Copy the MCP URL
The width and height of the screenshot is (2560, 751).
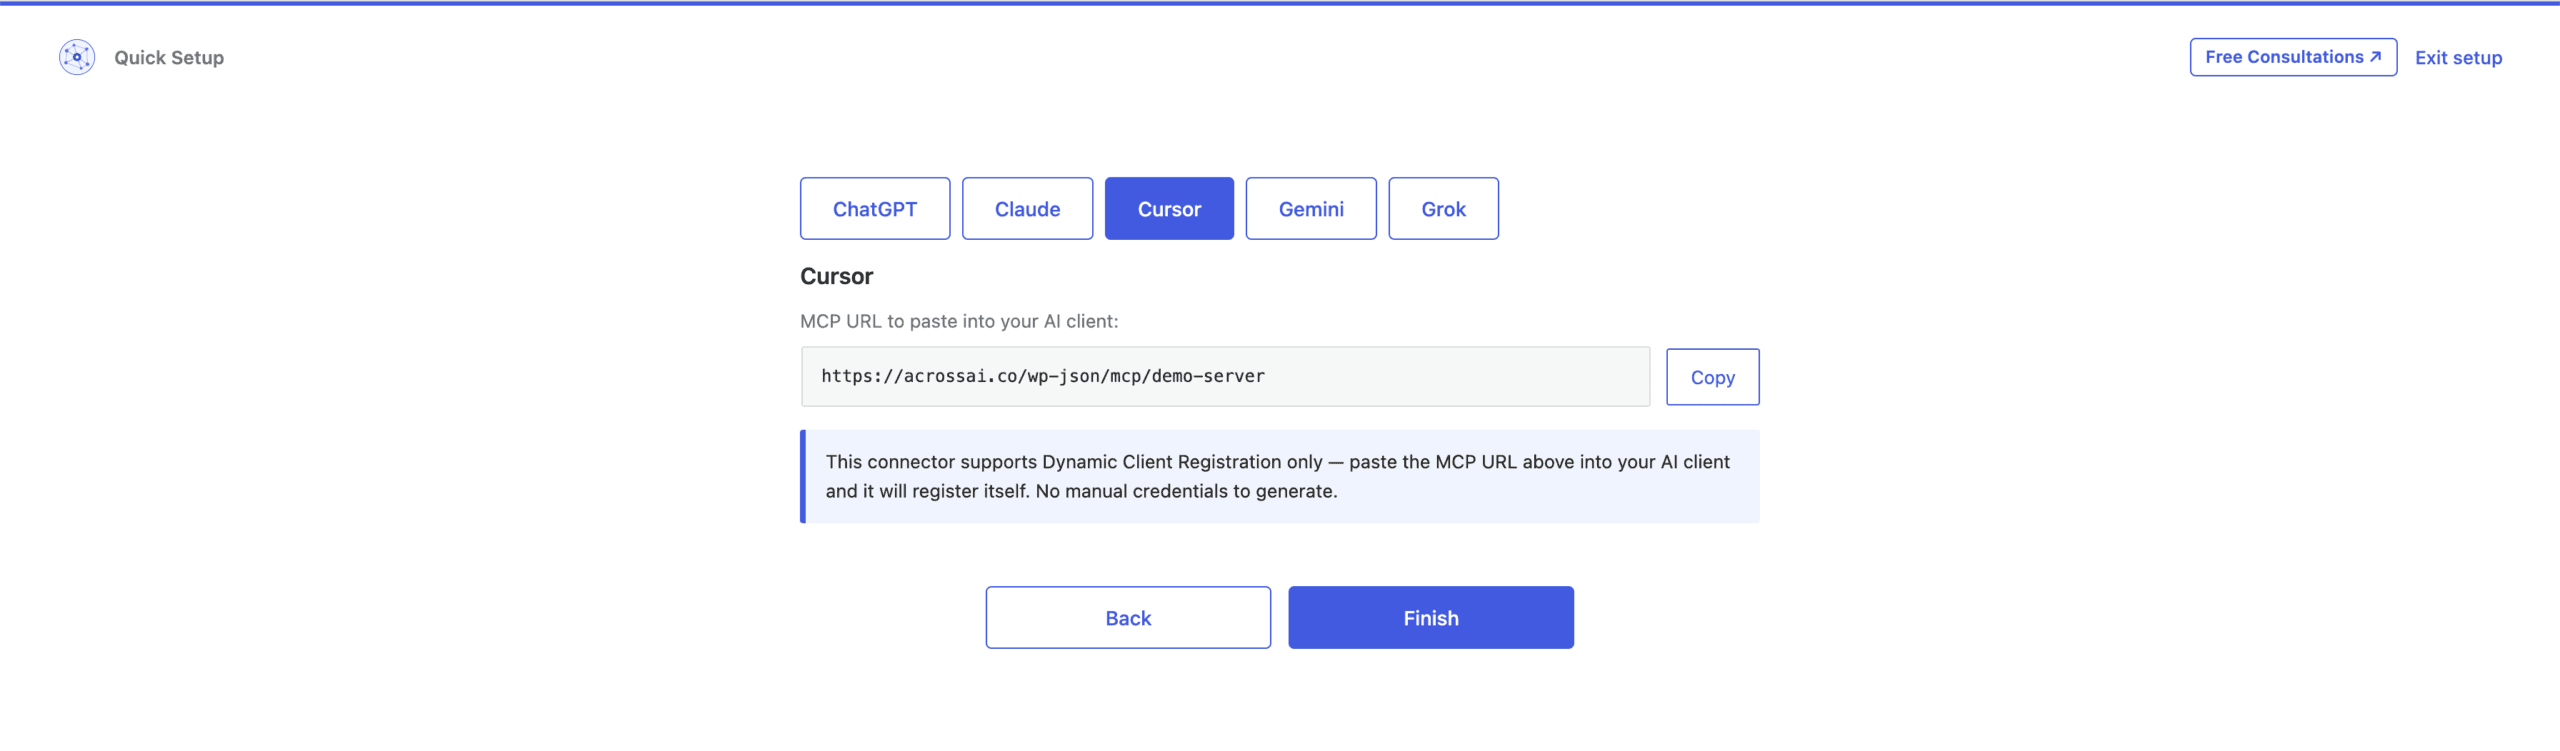pos(1712,377)
